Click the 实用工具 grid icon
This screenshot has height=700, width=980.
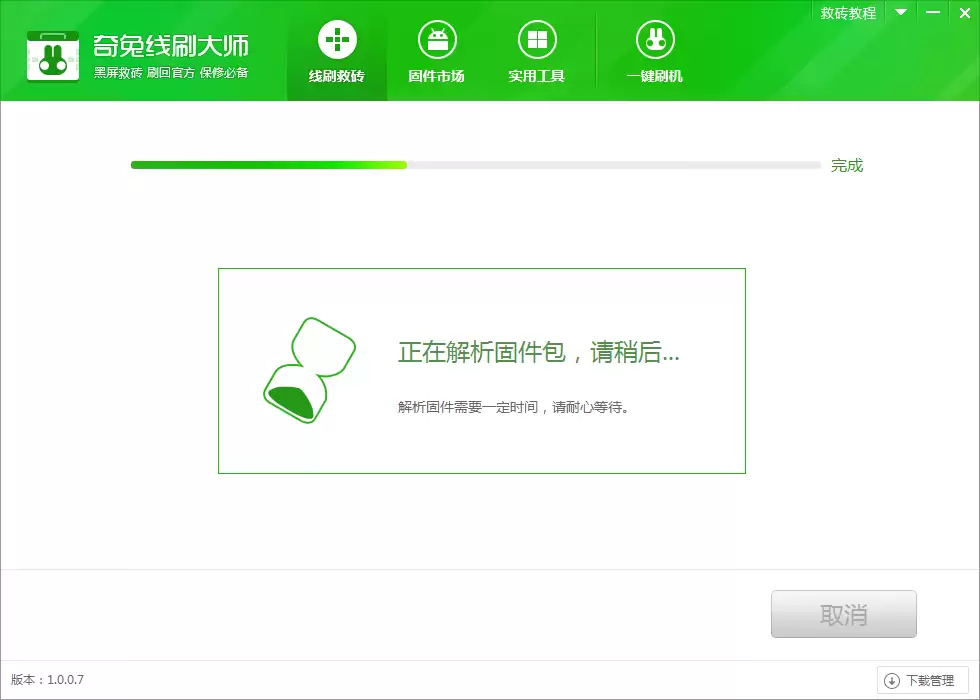(538, 40)
